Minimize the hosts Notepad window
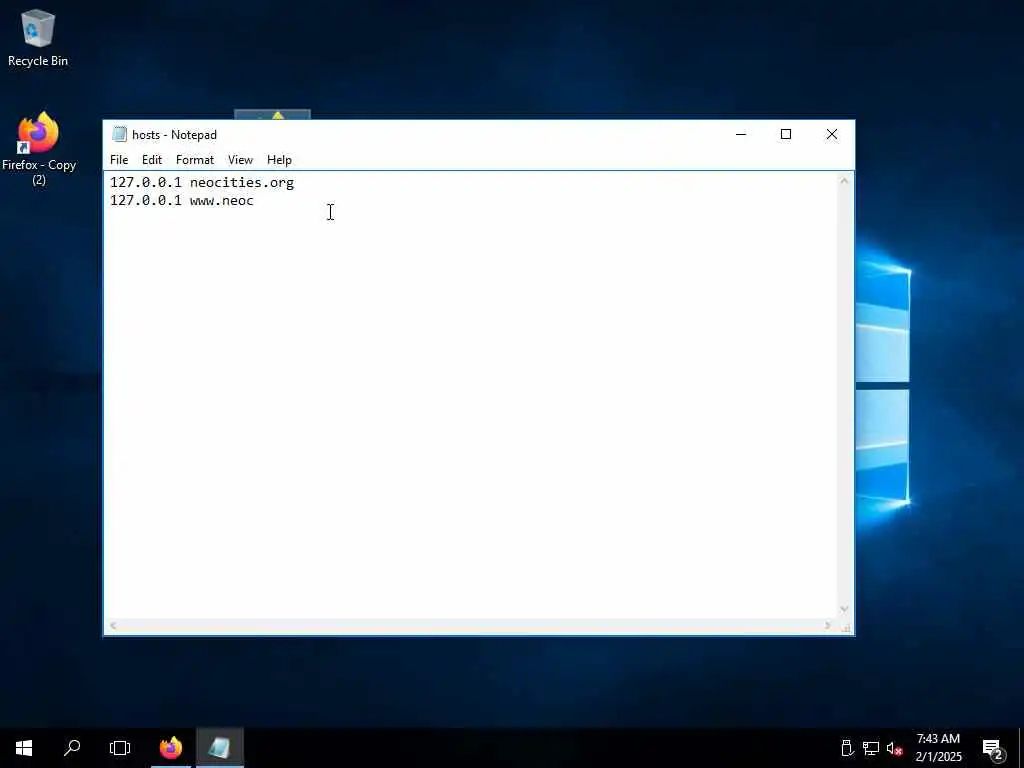The width and height of the screenshot is (1024, 768). tap(741, 135)
